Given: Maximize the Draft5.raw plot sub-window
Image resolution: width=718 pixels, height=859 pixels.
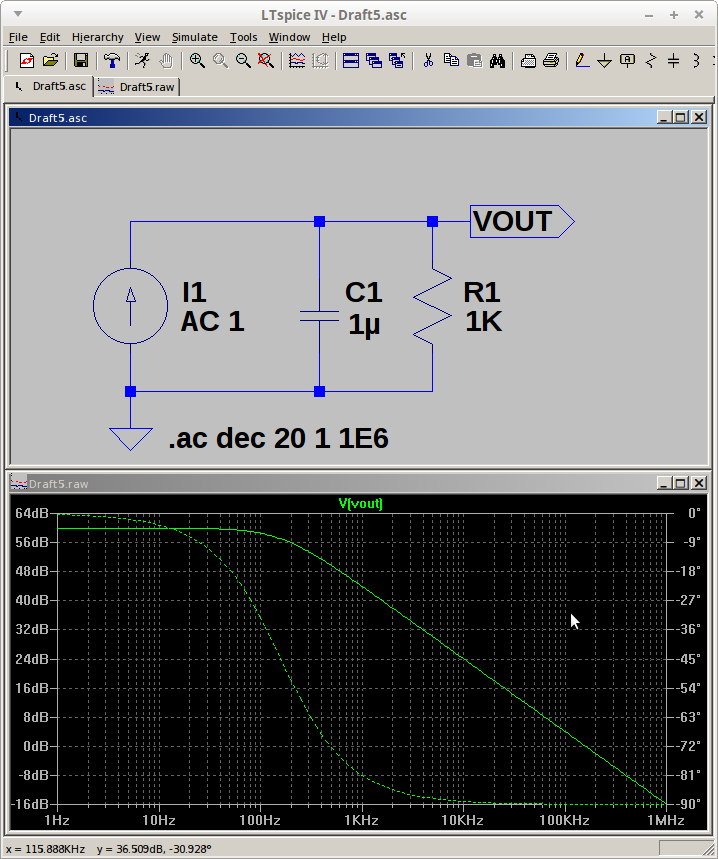Looking at the screenshot, I should 681,483.
